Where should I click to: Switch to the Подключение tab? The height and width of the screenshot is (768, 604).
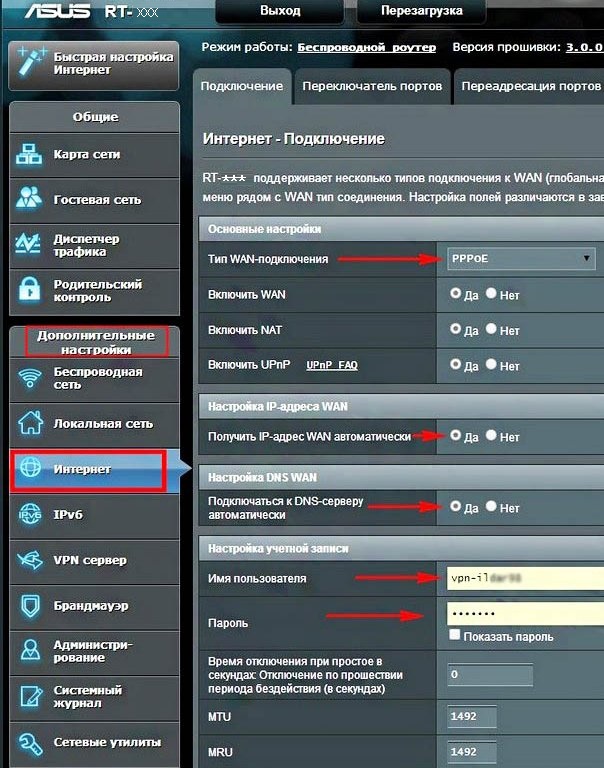coord(242,86)
